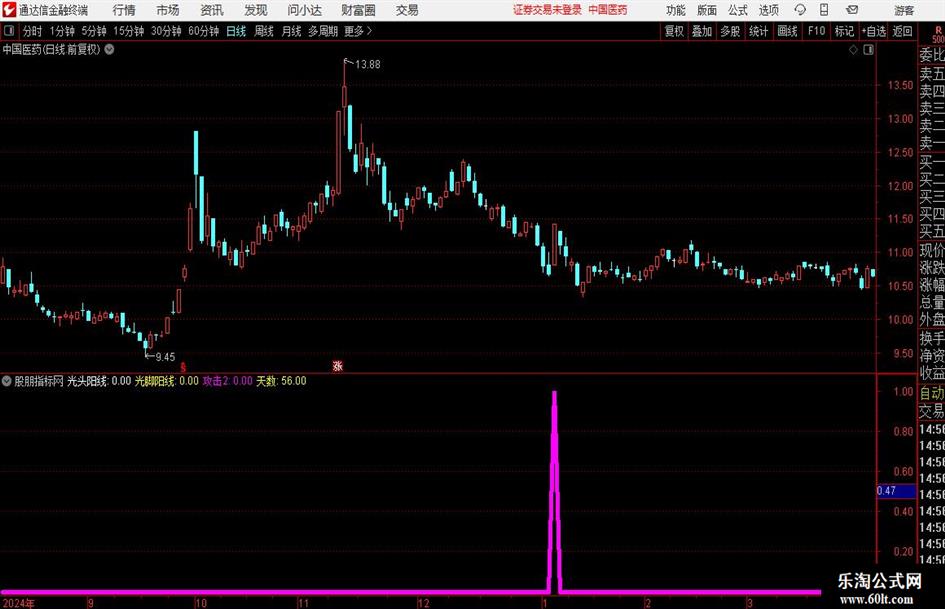Open the 市场 menu
Viewport: 945px width, 609px height.
168,10
